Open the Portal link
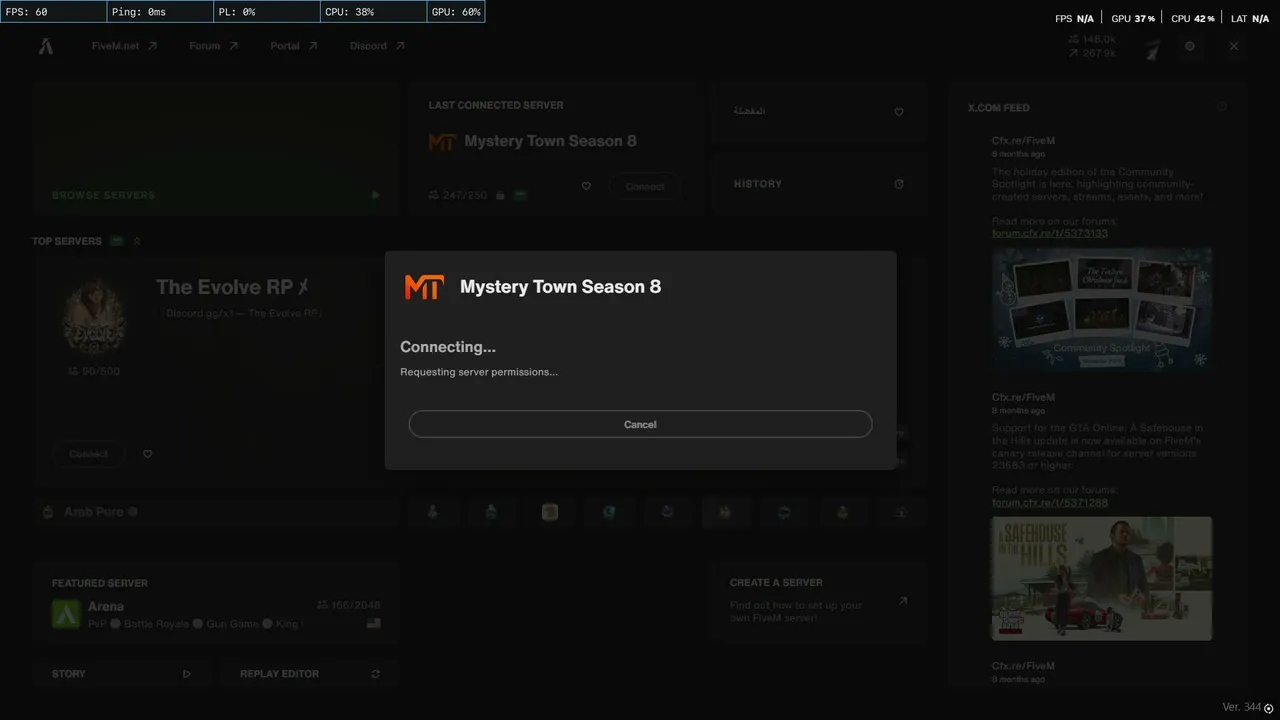This screenshot has height=720, width=1280. [x=294, y=46]
